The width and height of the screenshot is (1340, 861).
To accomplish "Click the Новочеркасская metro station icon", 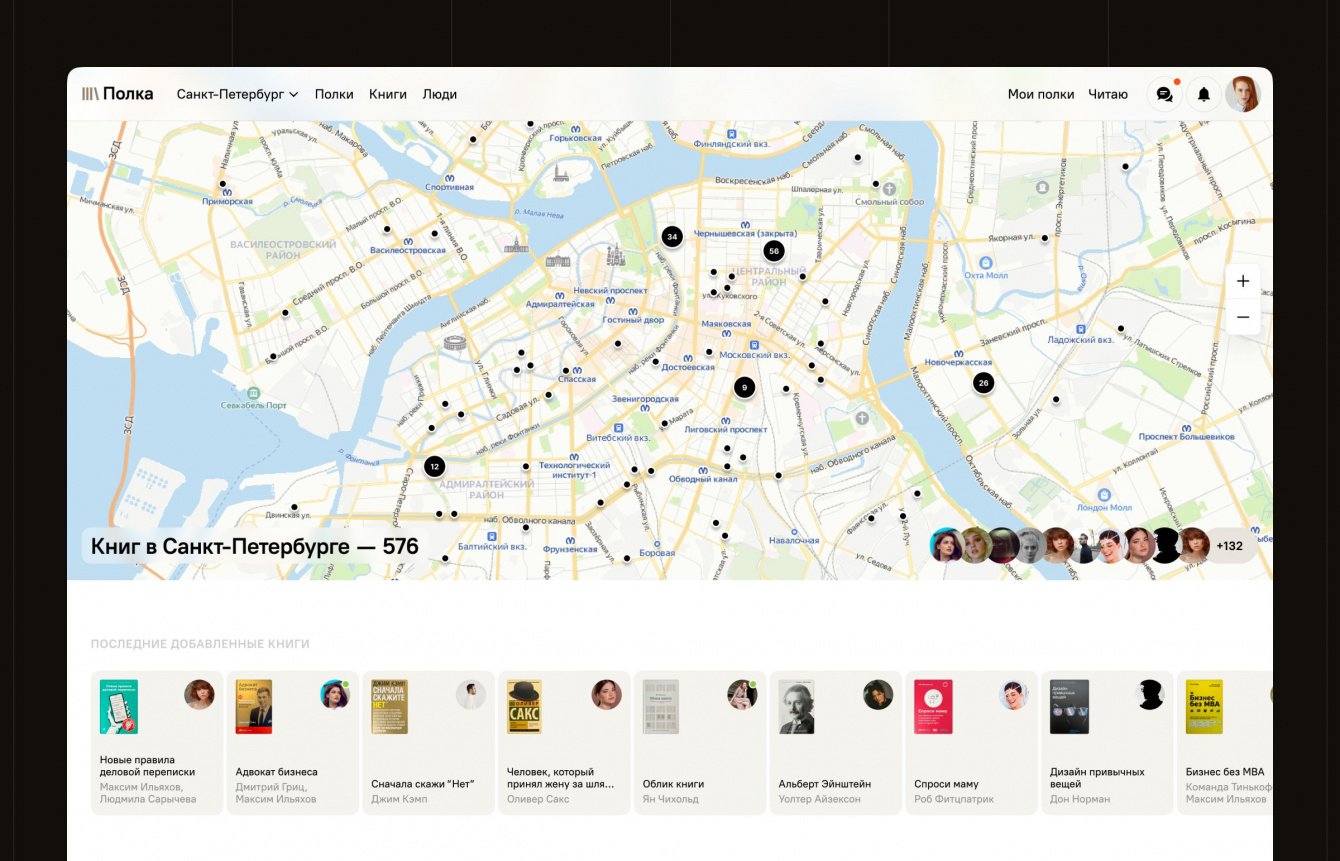I will (x=958, y=353).
